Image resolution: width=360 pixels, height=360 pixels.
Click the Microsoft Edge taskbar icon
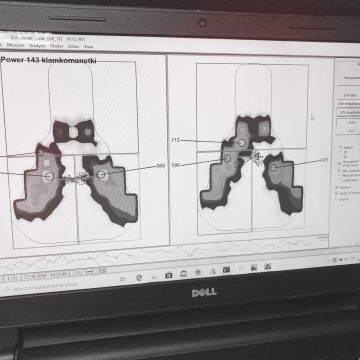(139, 277)
